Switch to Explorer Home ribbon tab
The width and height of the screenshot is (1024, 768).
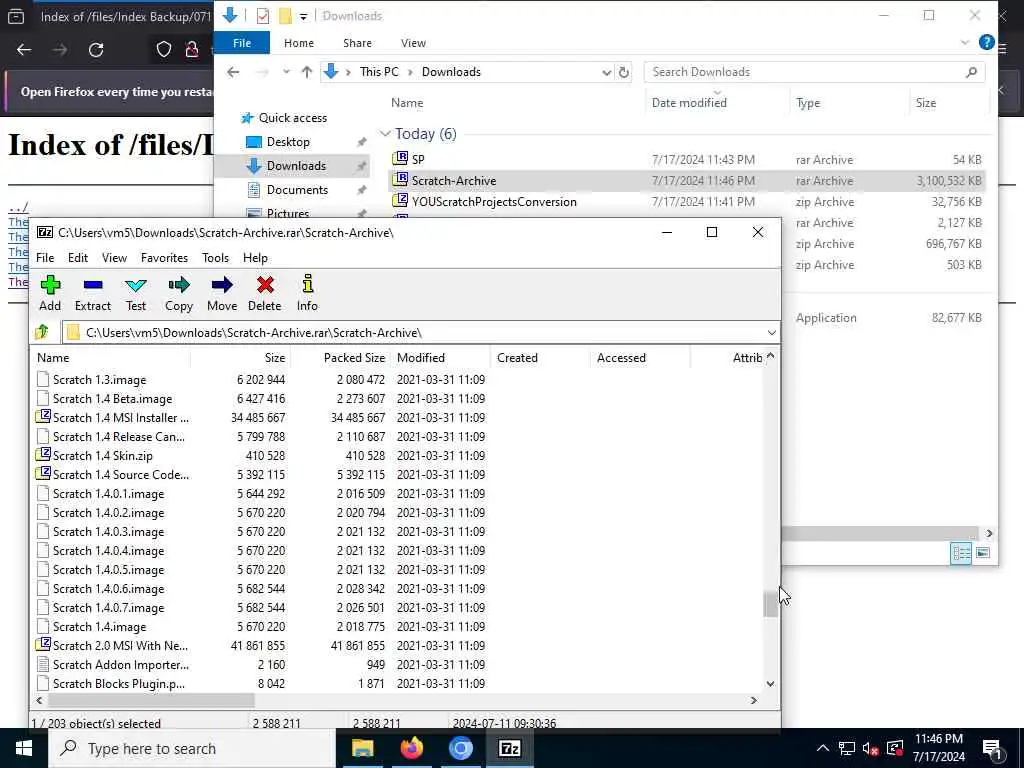point(299,43)
